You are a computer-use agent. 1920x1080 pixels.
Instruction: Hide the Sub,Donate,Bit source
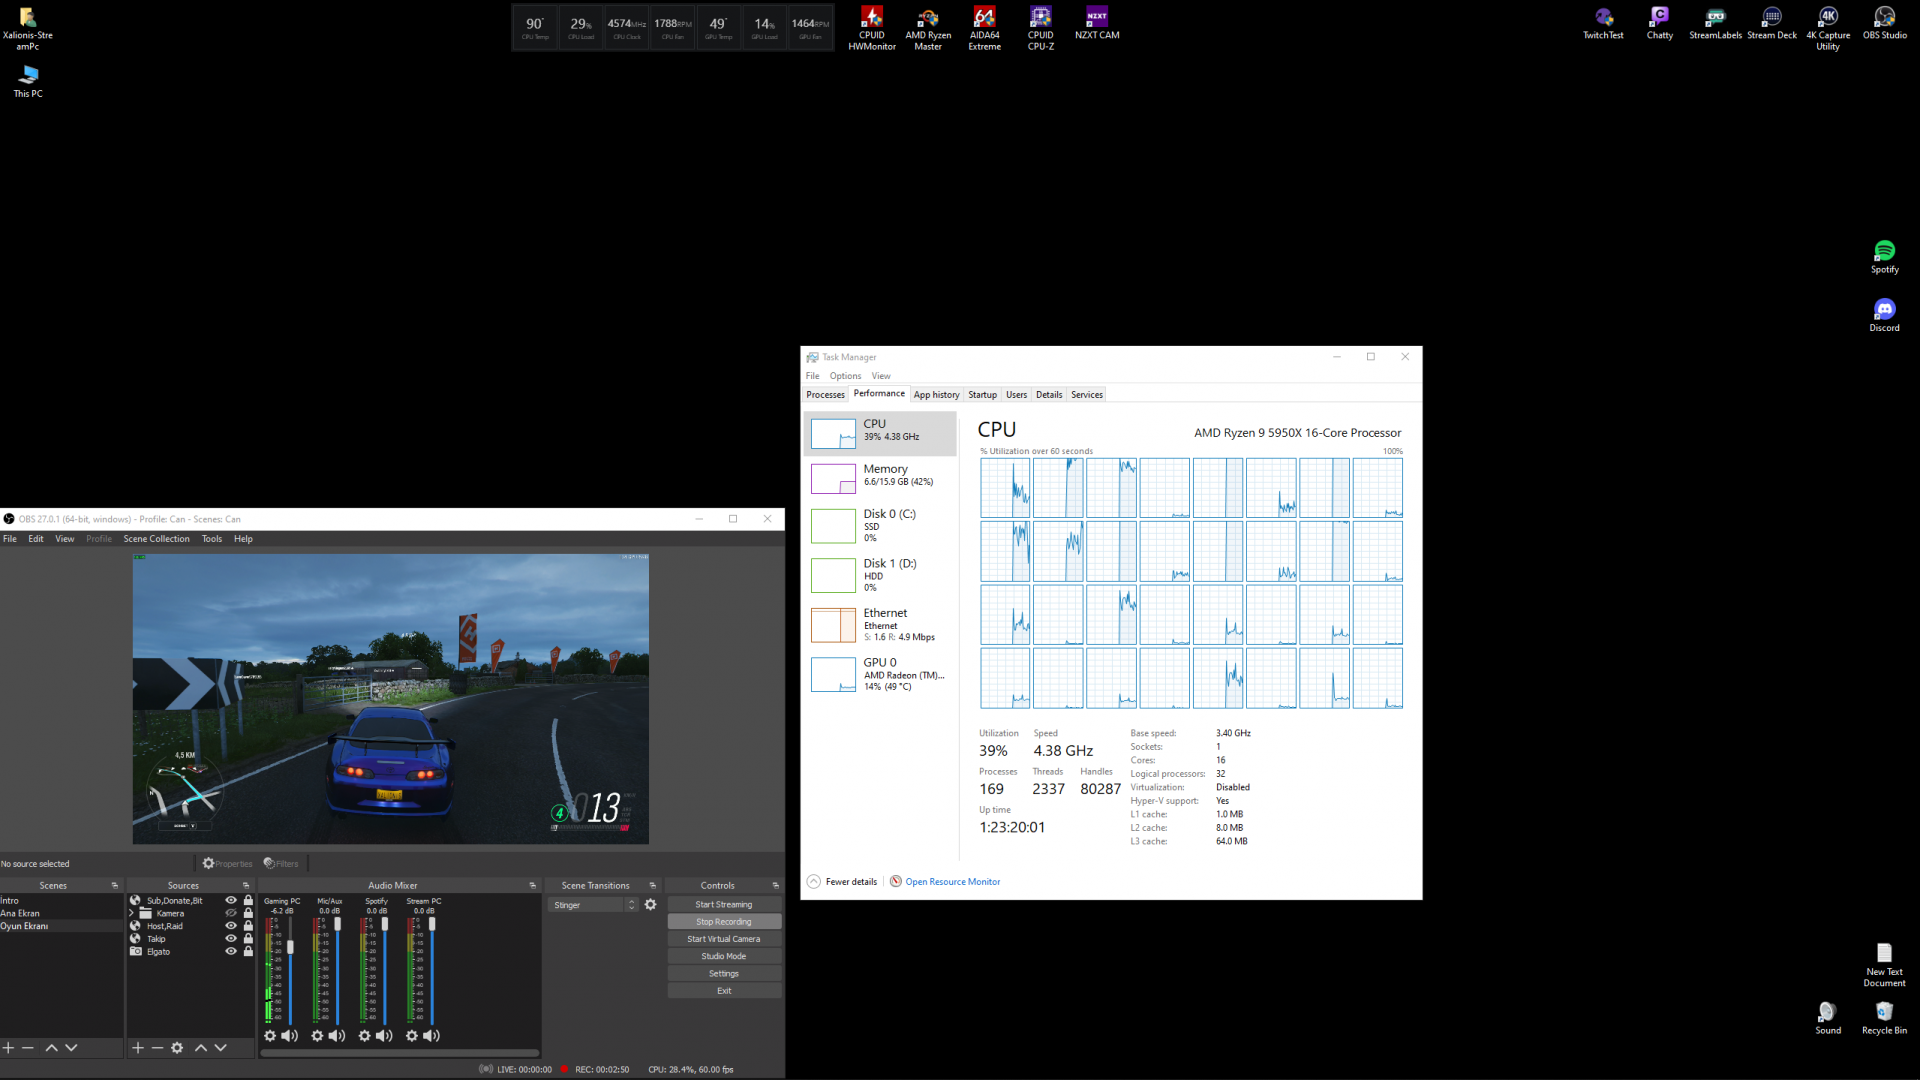[x=231, y=901]
